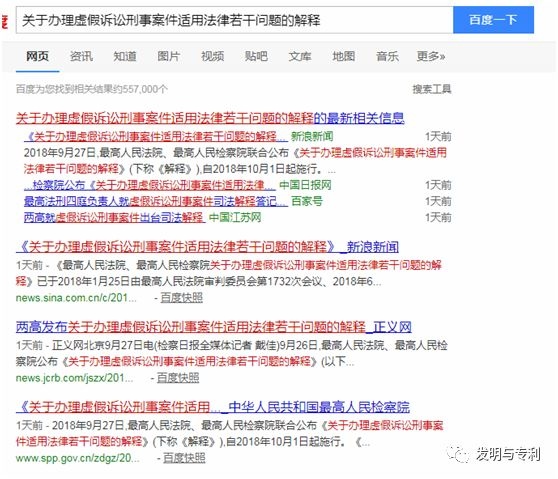The width and height of the screenshot is (558, 479).
Task: Switch to the 图片 tab
Action: point(169,56)
